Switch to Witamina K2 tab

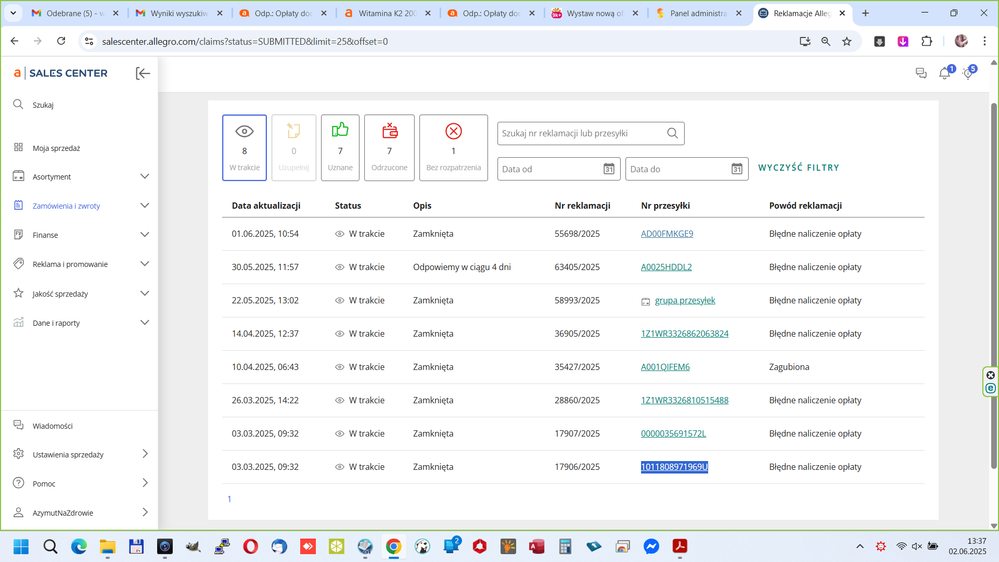(387, 13)
